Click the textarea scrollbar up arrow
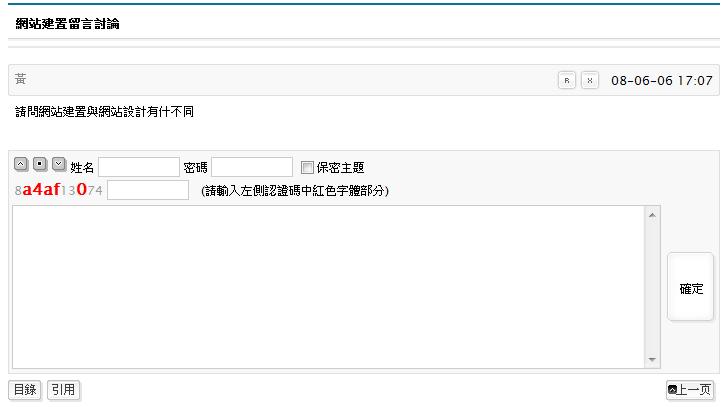This screenshot has width=725, height=407. [653, 214]
